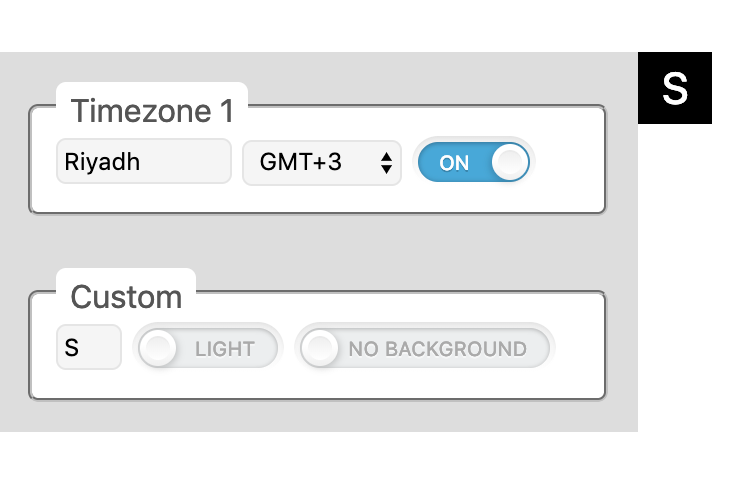This screenshot has width=730, height=486.
Task: Open the GMT+3 timezone dropdown
Action: tap(321, 163)
